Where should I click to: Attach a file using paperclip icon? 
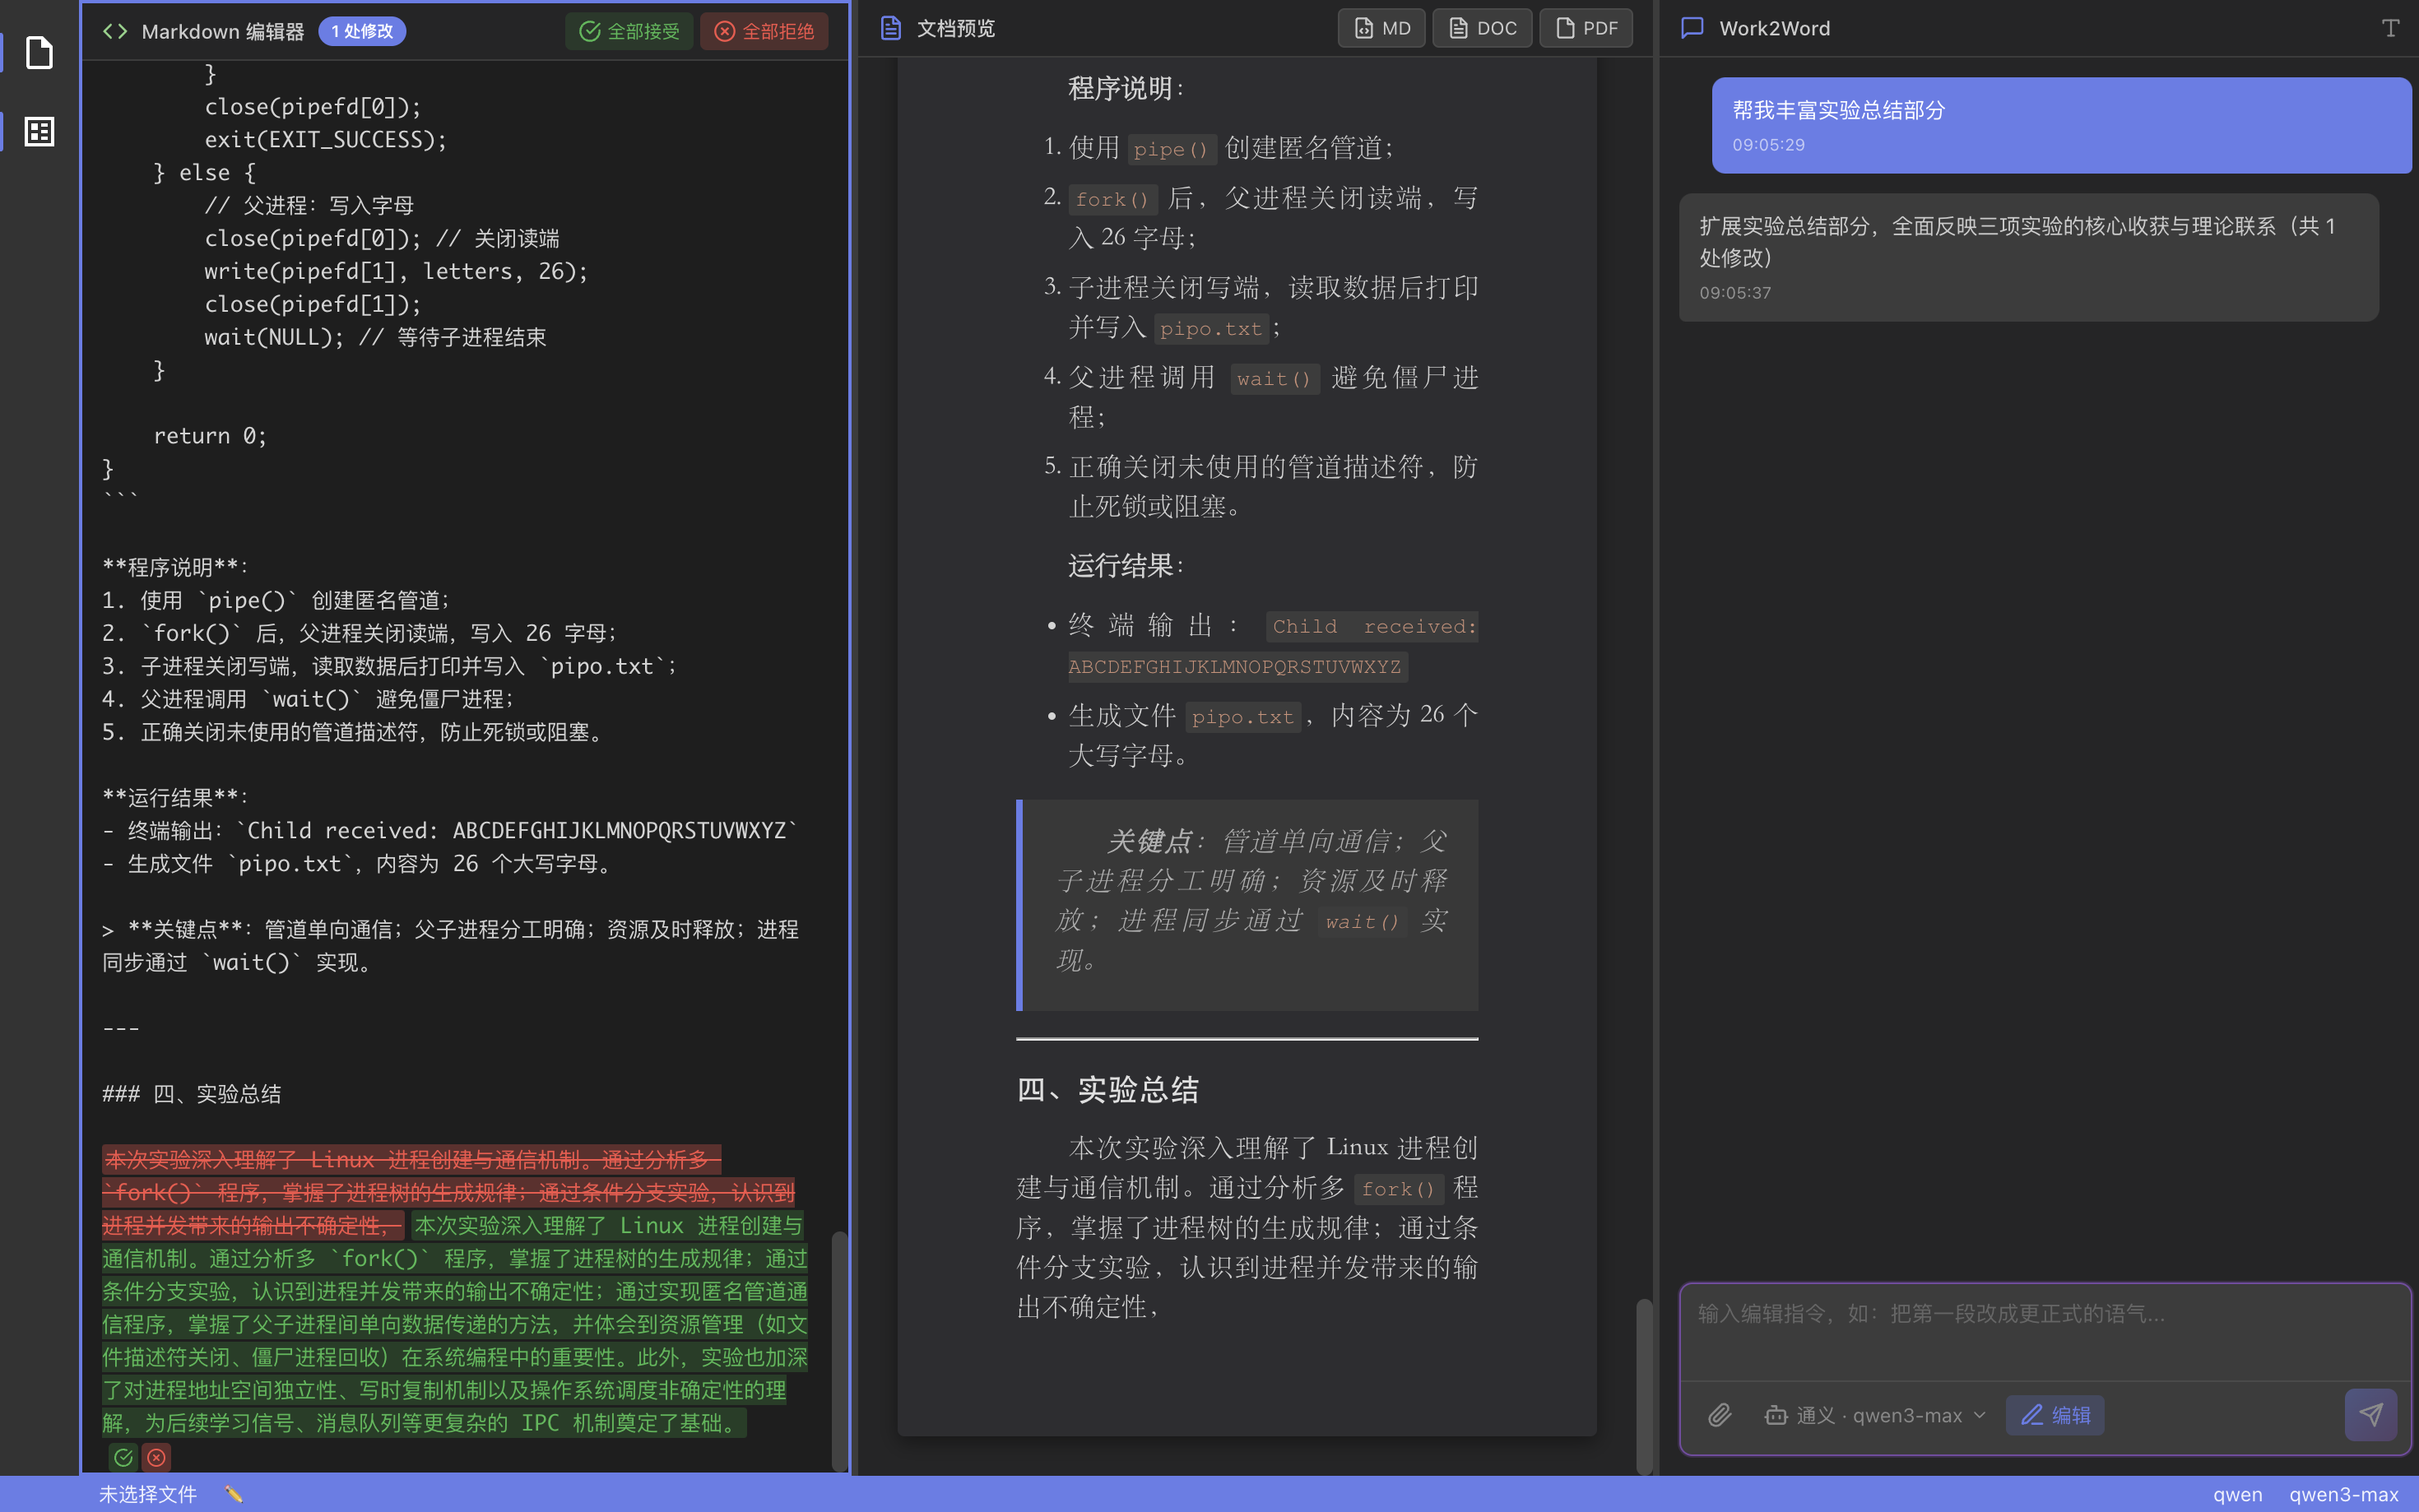click(1719, 1415)
